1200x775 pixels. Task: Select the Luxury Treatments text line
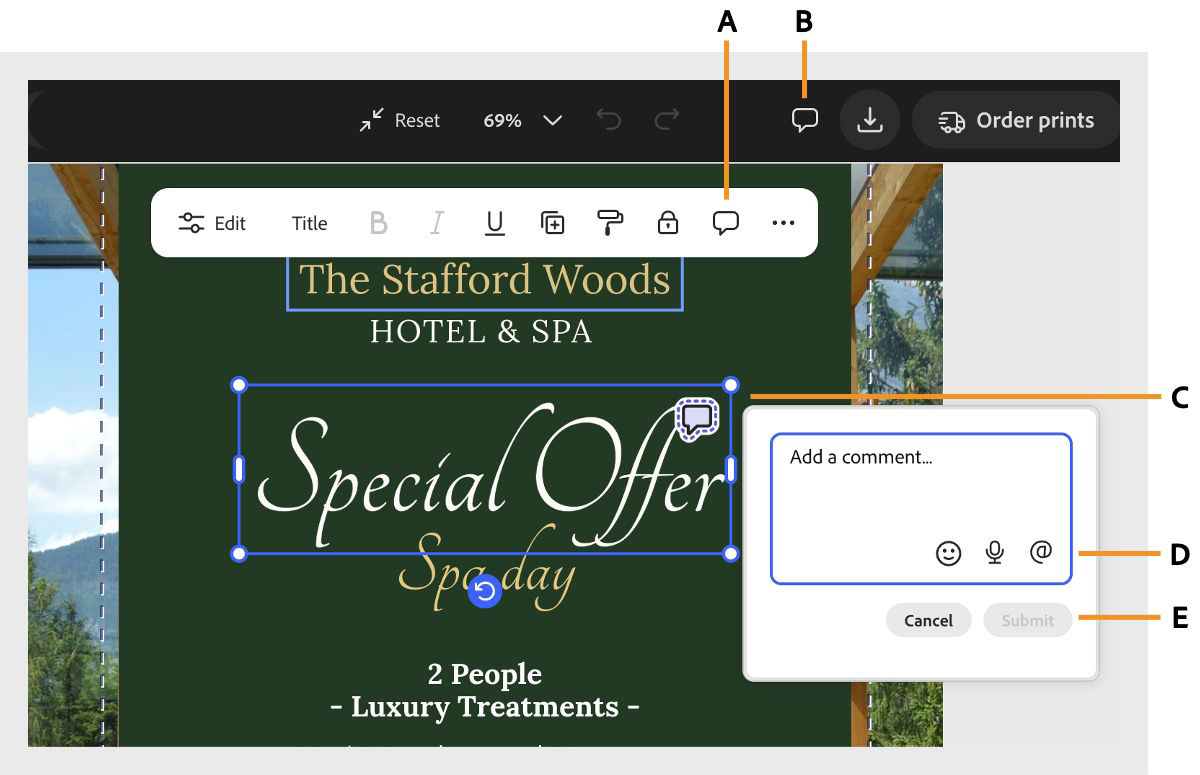tap(485, 707)
